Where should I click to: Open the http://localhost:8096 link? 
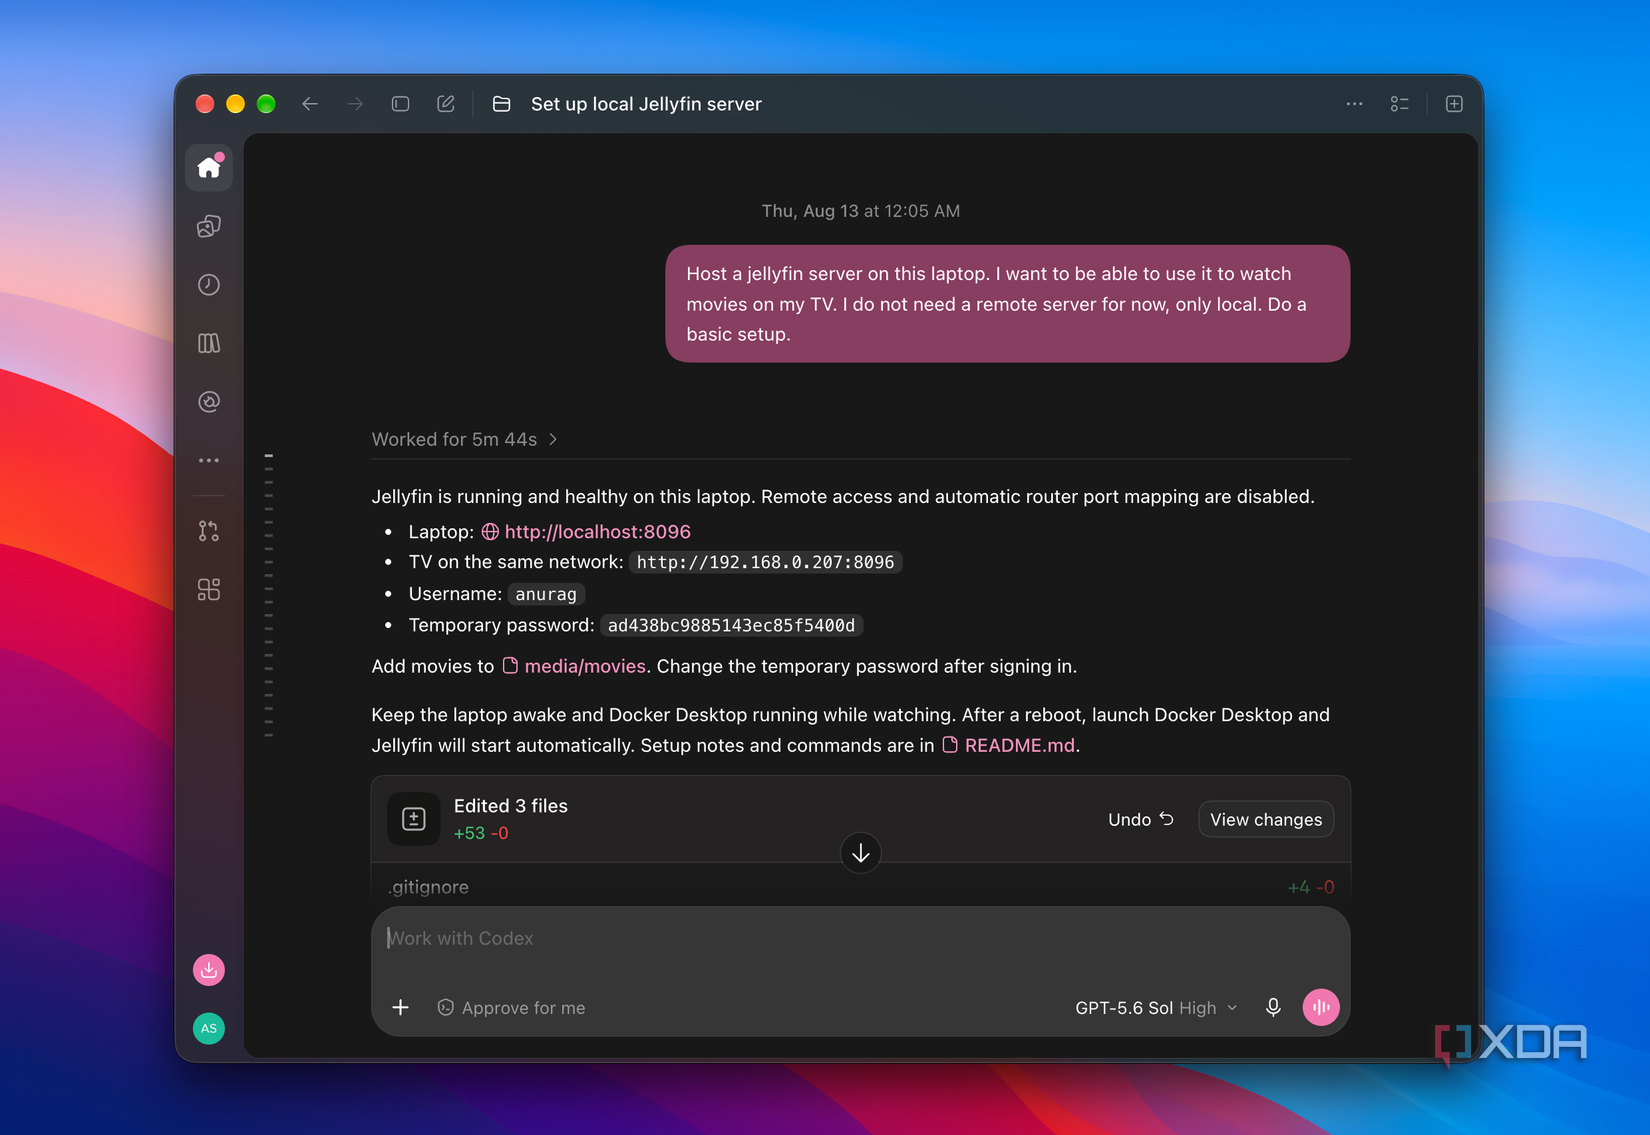pos(597,532)
